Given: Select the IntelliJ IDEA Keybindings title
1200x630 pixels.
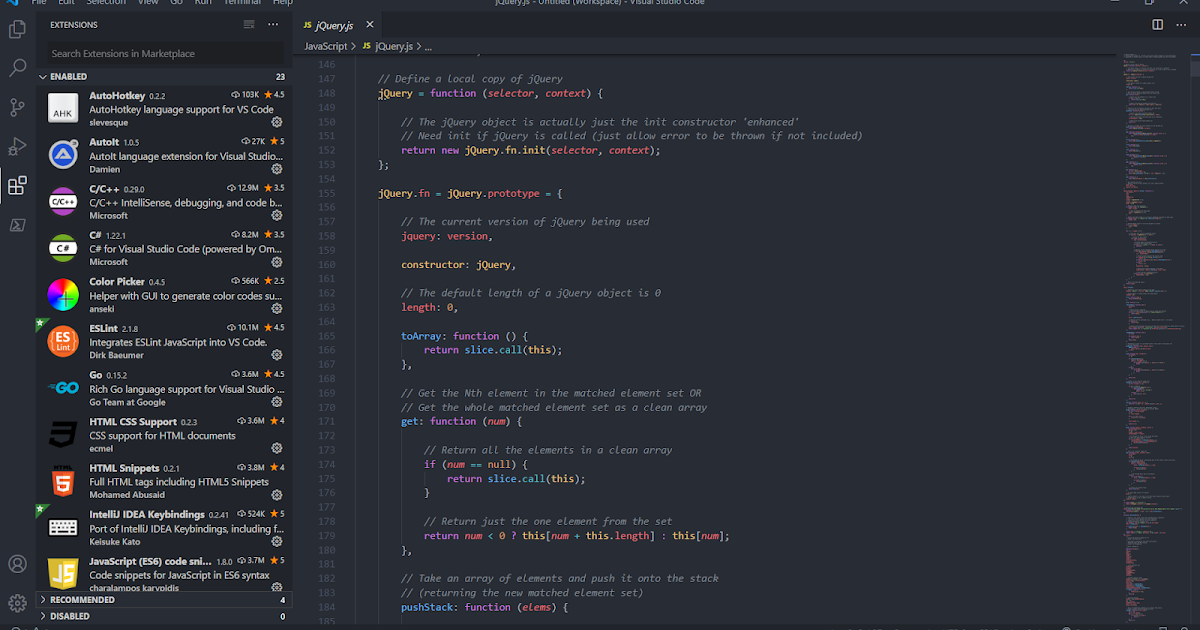Looking at the screenshot, I should pos(147,514).
